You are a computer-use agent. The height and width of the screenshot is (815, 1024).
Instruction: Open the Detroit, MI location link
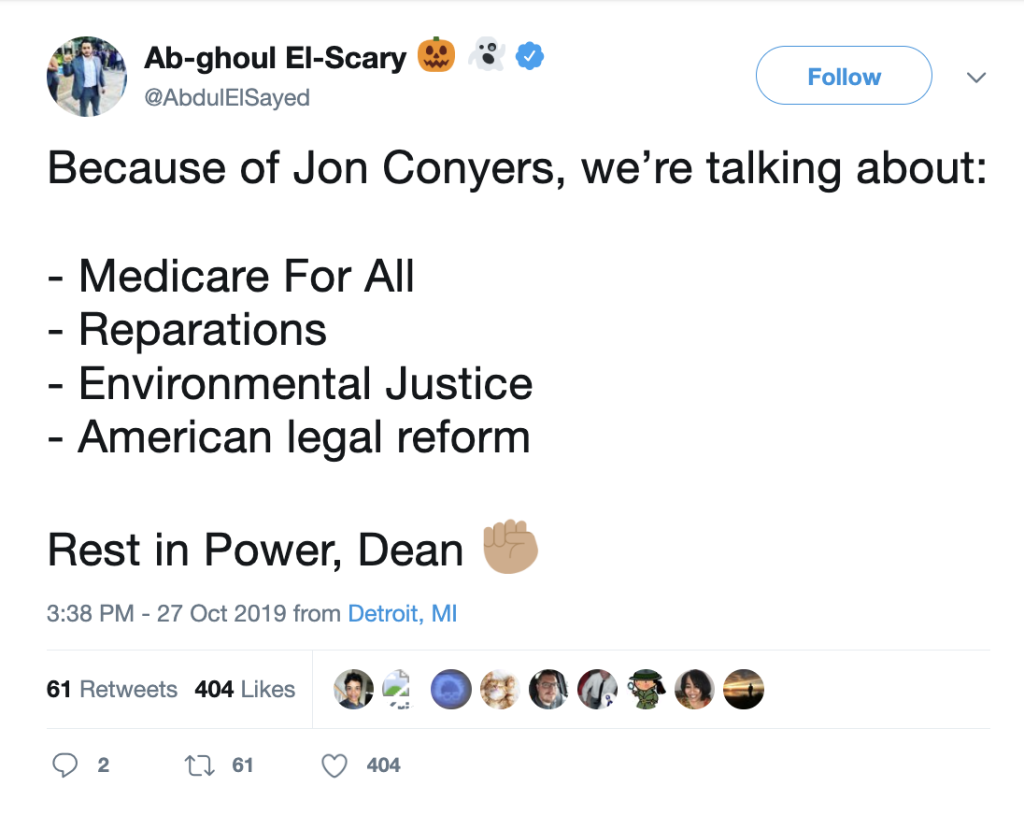pos(402,613)
